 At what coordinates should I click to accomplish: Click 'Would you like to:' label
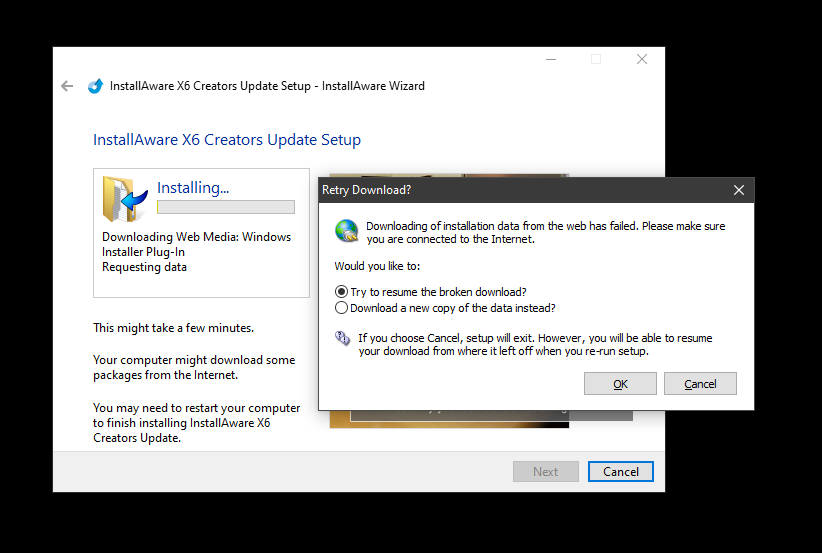pyautogui.click(x=377, y=266)
